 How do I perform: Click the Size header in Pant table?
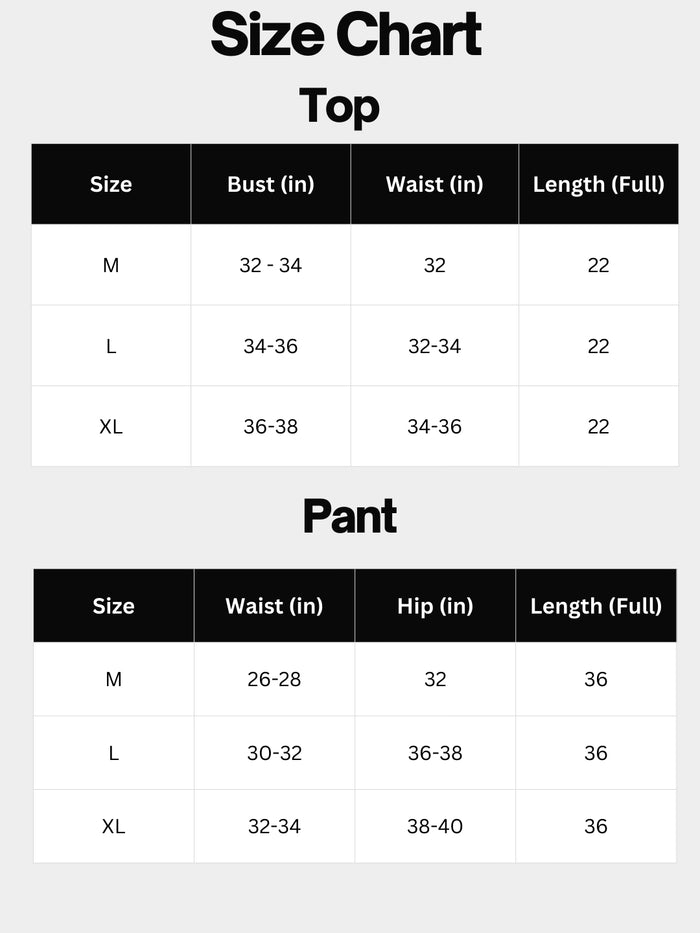(113, 606)
